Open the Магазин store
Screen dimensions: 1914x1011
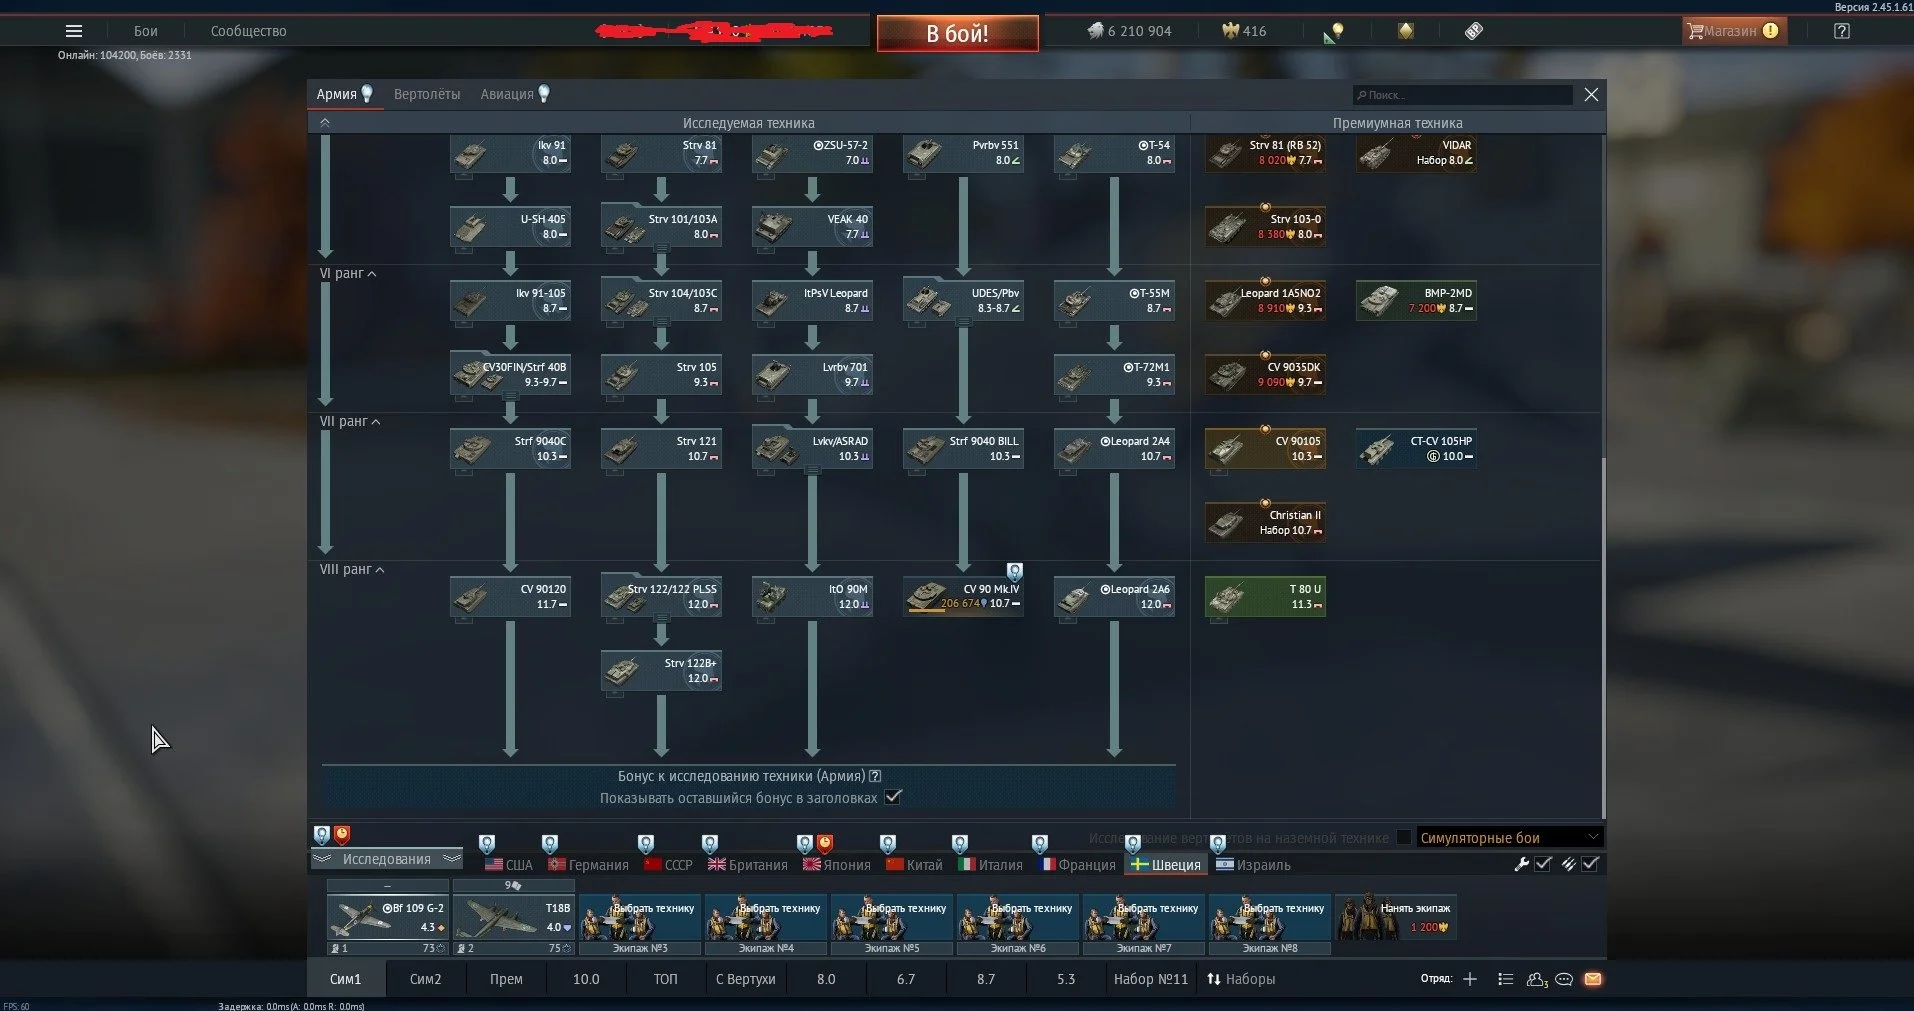tap(1733, 31)
